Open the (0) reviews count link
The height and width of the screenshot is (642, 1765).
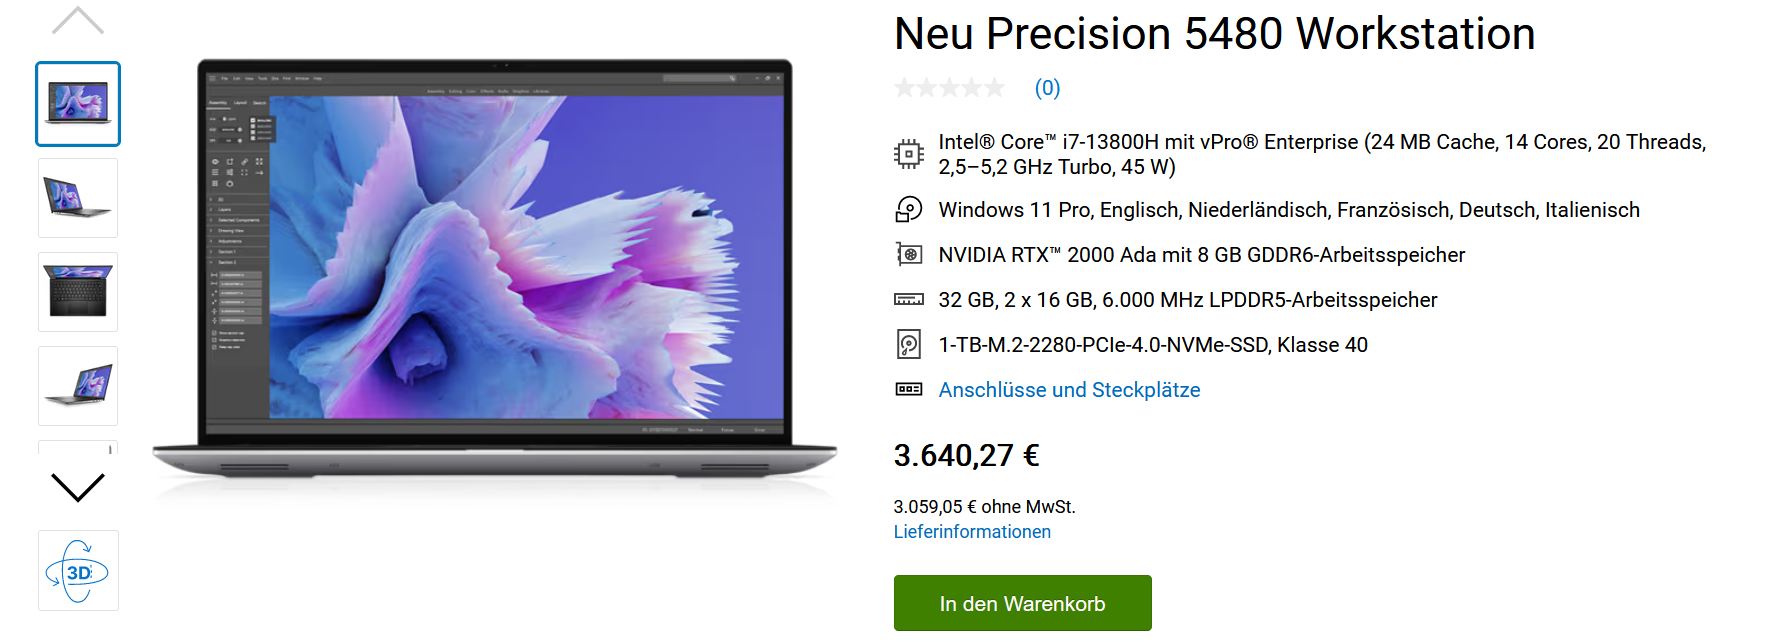1047,88
